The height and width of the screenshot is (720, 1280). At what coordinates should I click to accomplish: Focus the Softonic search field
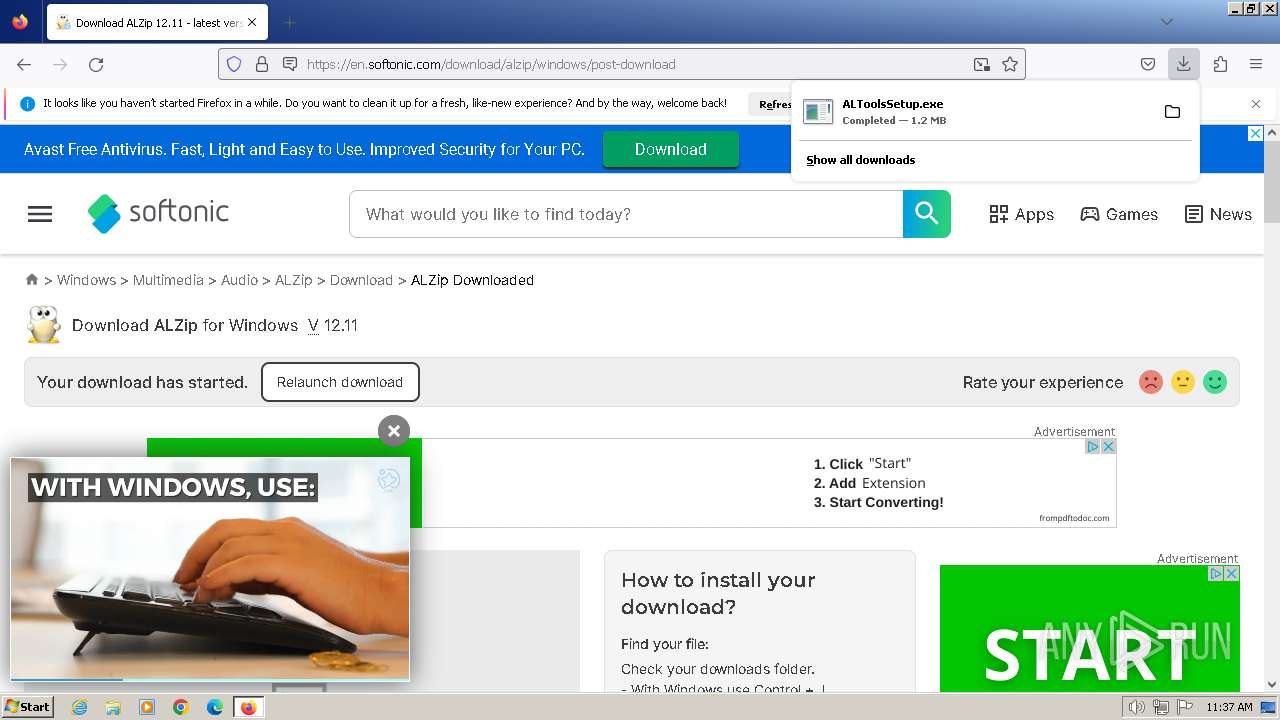click(626, 214)
